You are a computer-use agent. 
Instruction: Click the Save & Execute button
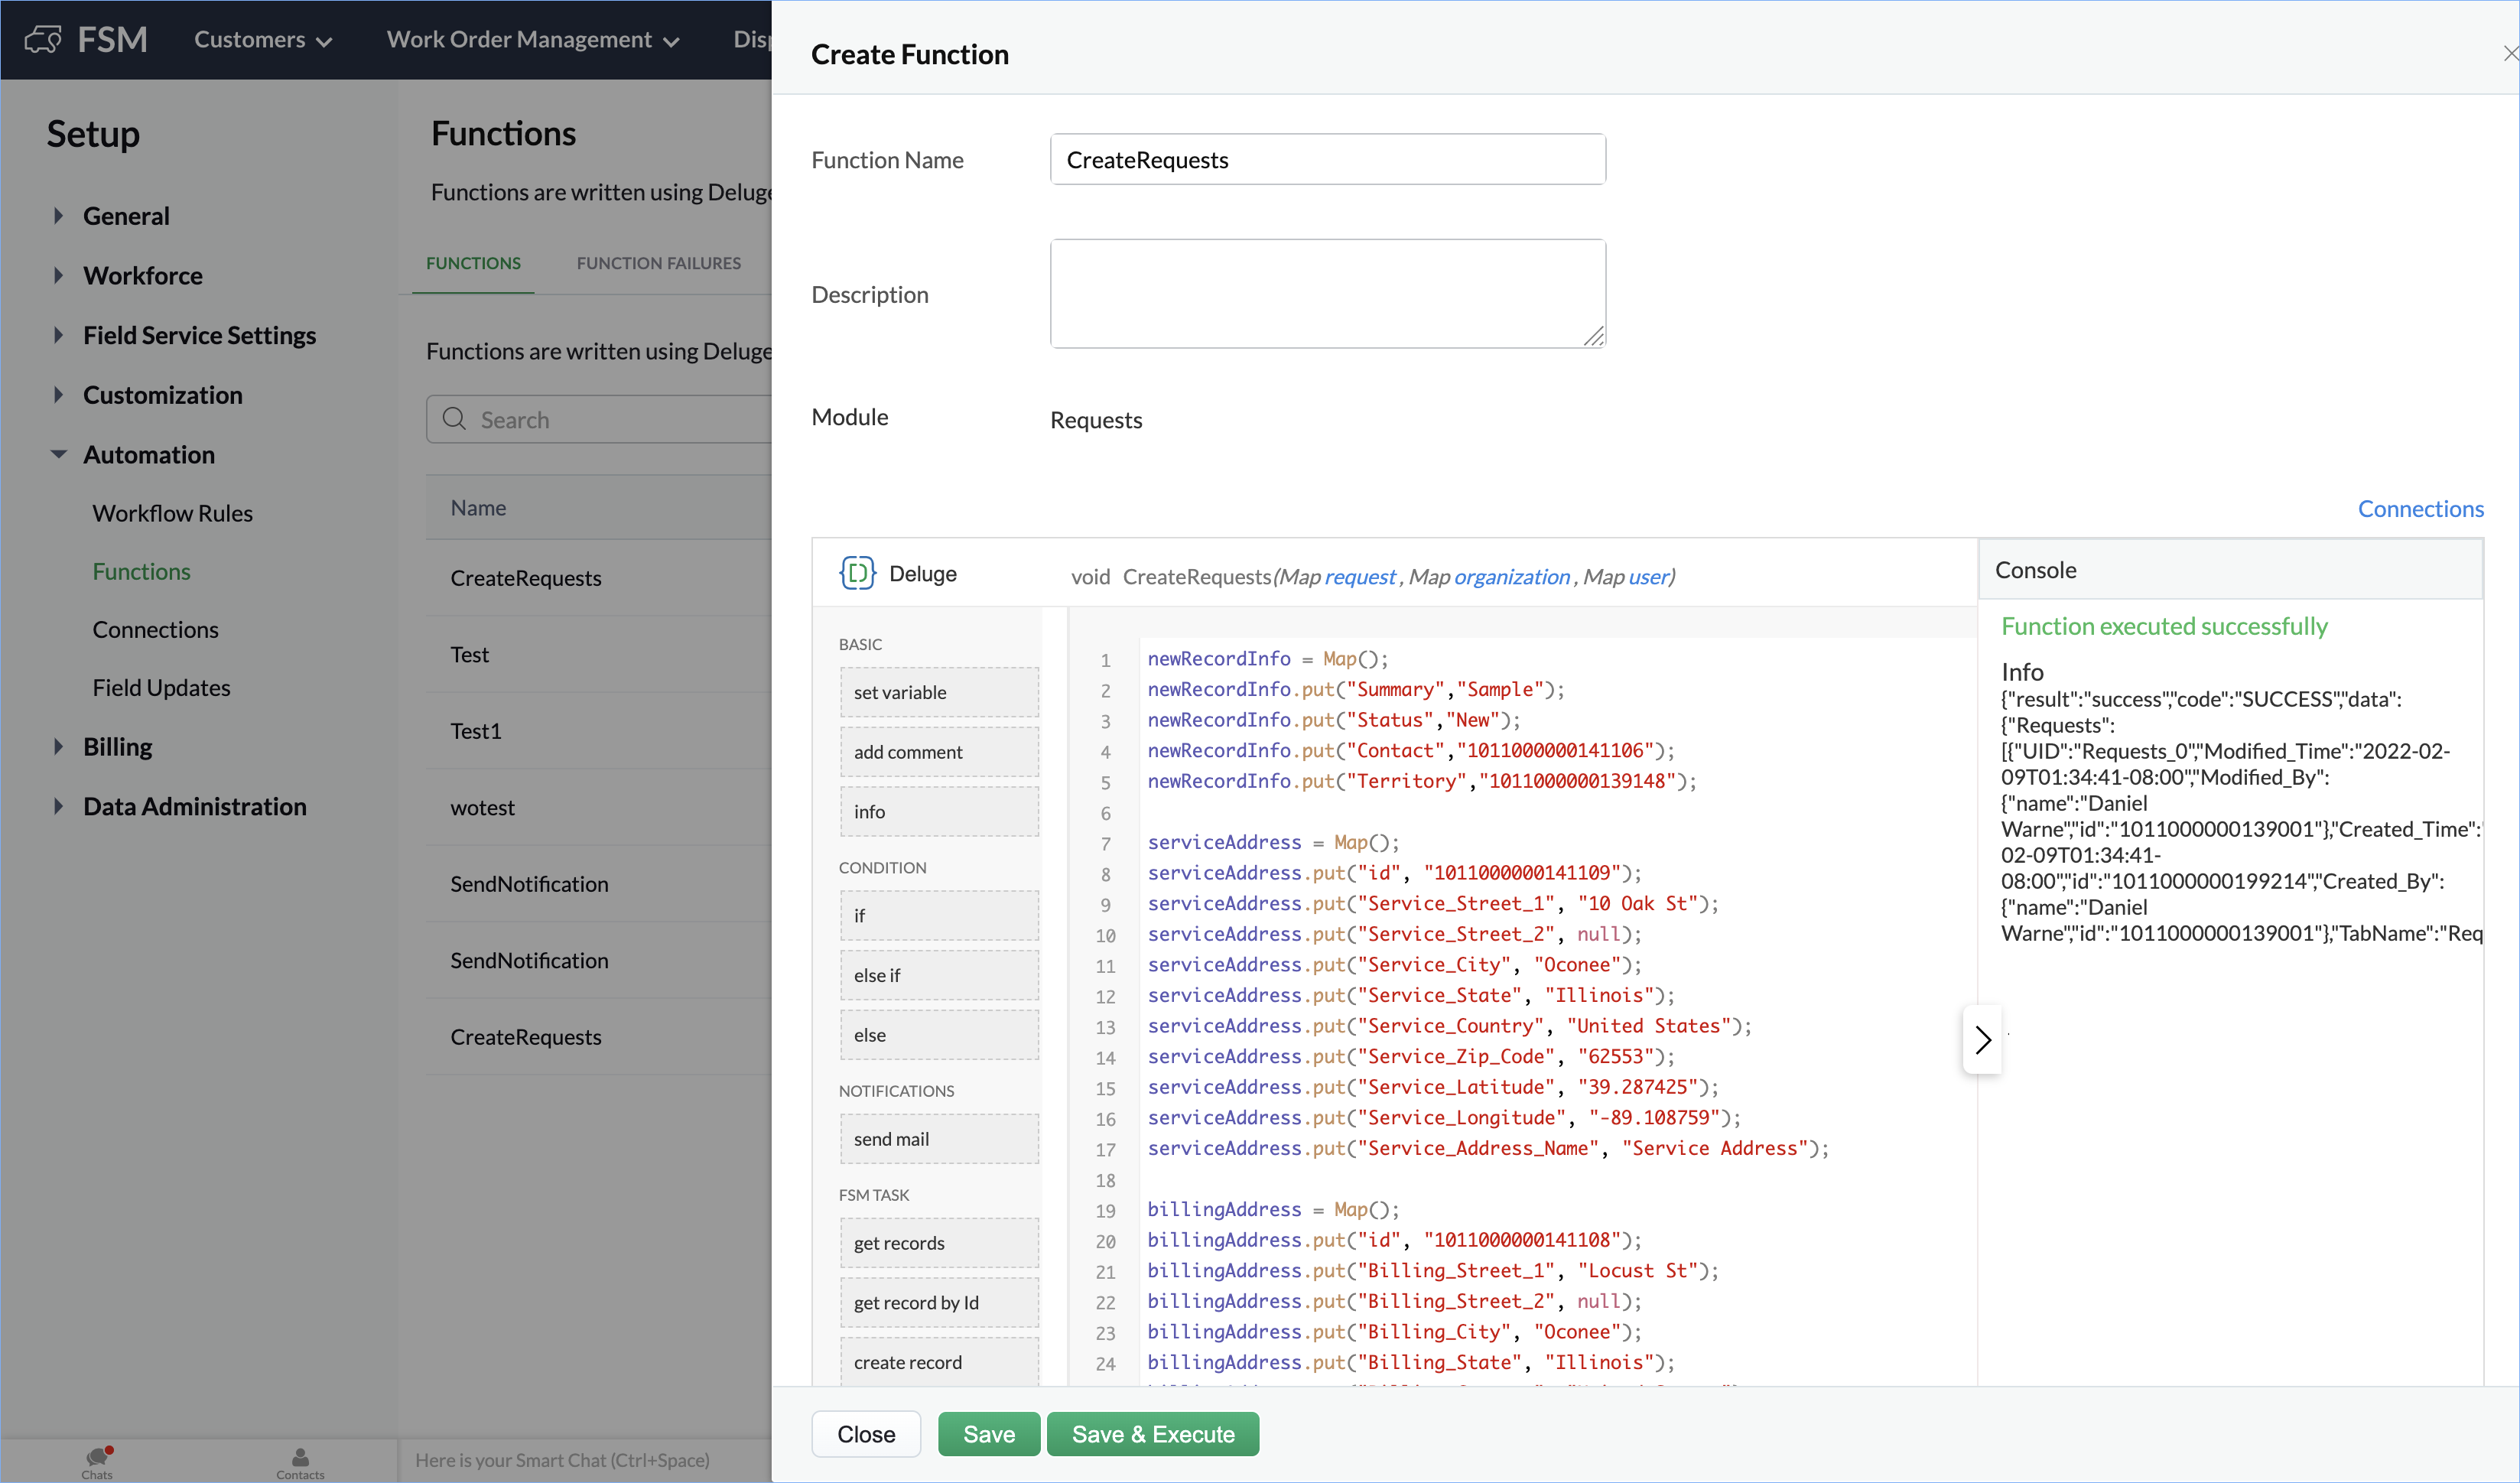click(1152, 1434)
